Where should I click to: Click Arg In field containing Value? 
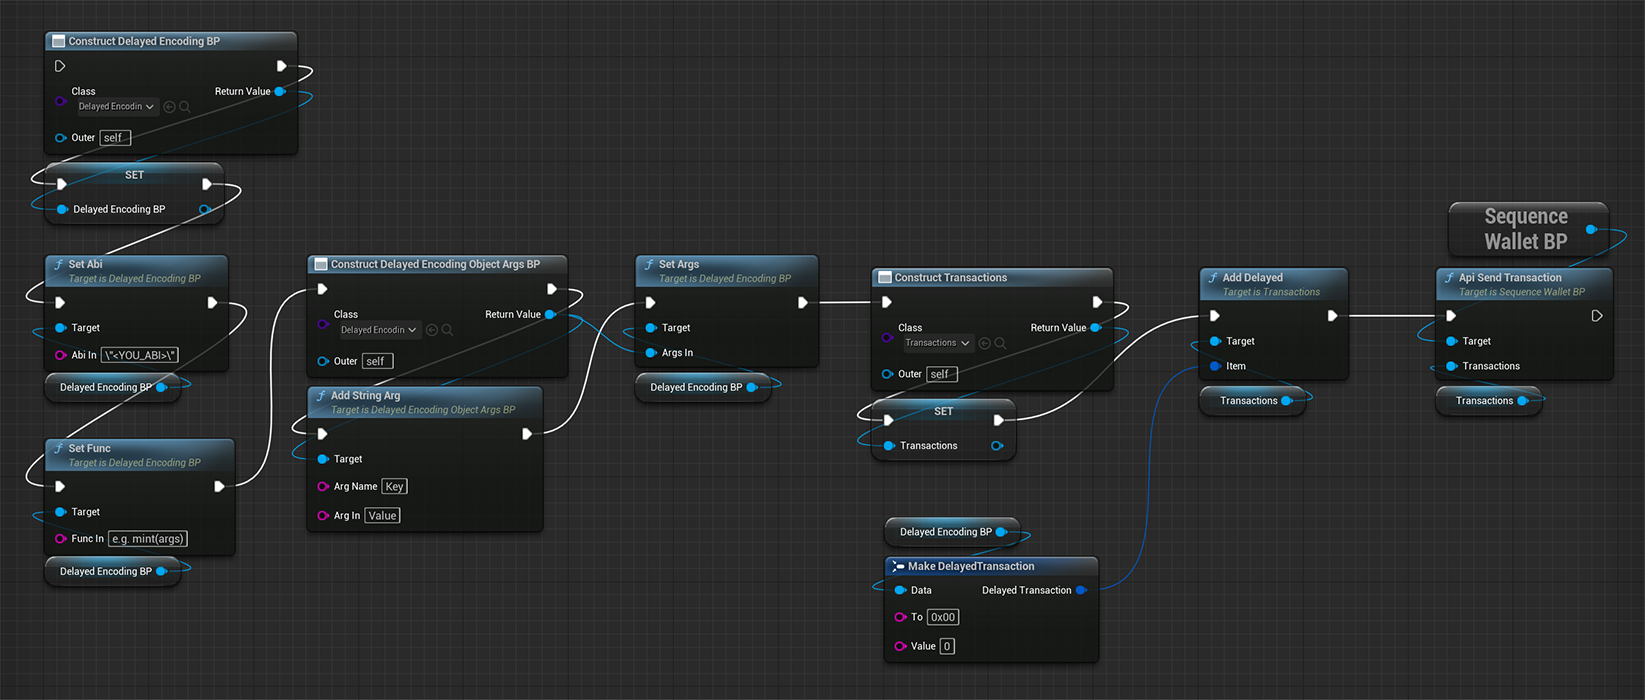(382, 516)
